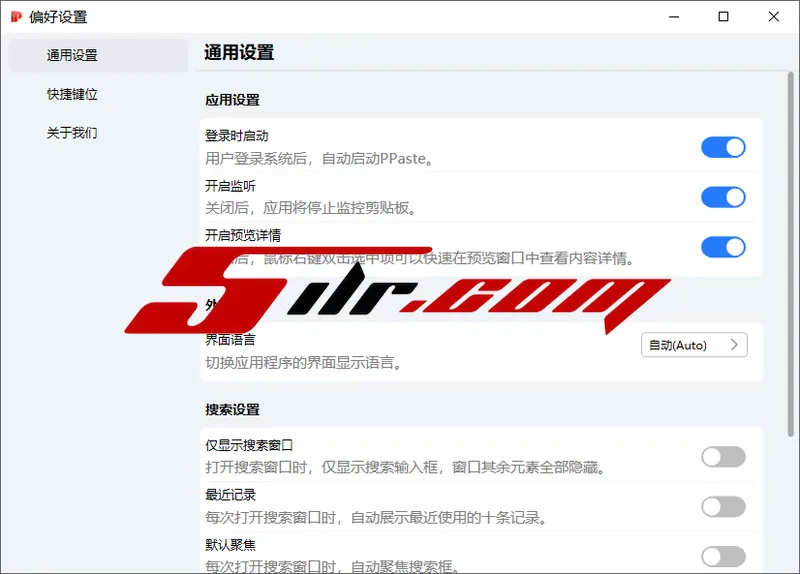800x574 pixels.
Task: Minimize the 偏好设置 window
Action: 674,17
